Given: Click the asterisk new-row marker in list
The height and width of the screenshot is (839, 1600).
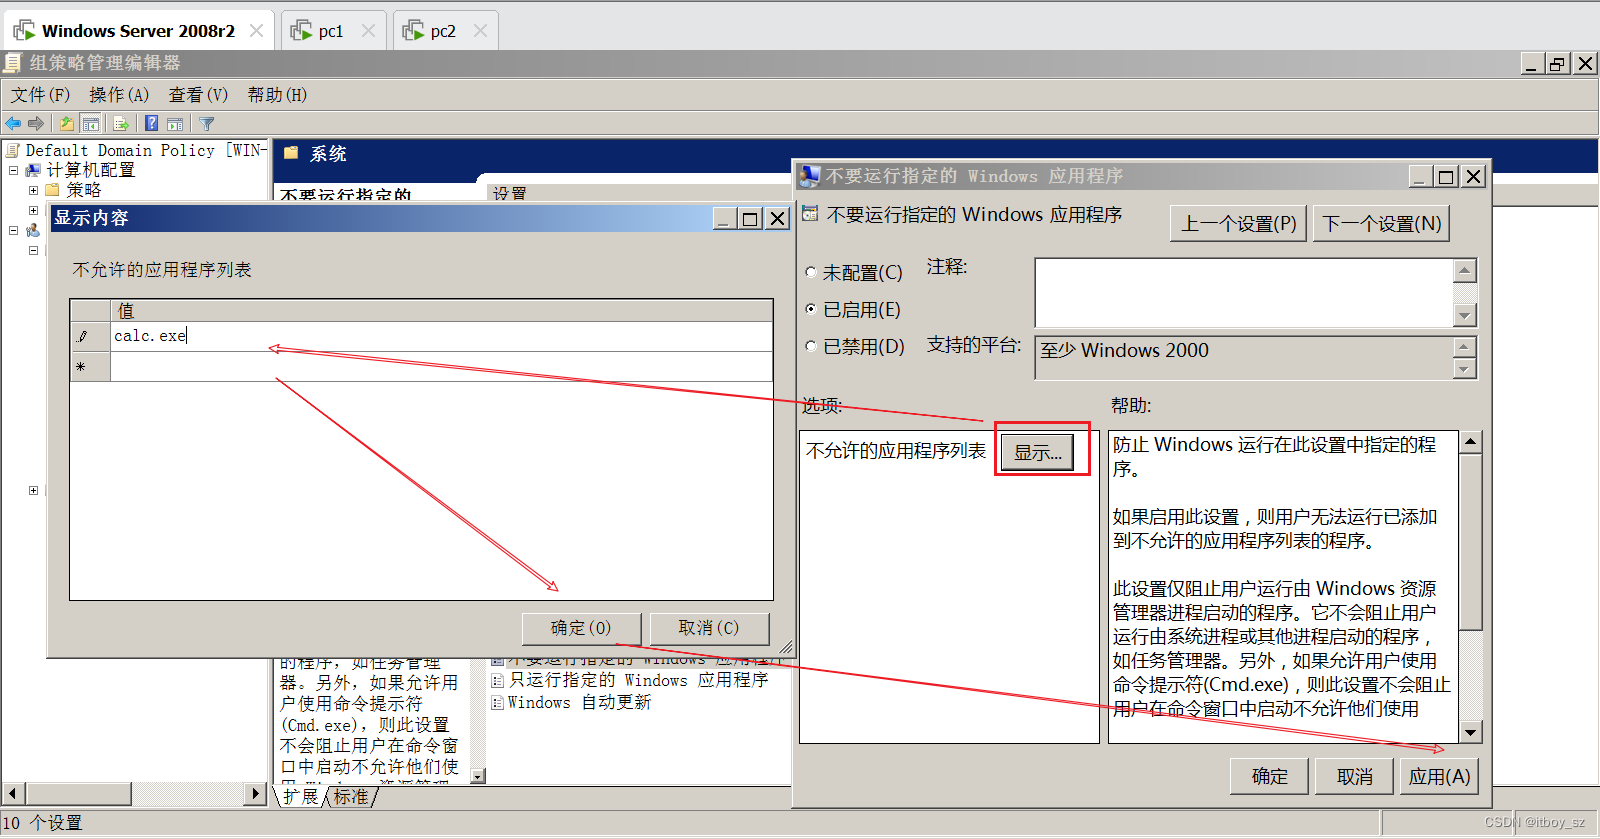Looking at the screenshot, I should 80,367.
